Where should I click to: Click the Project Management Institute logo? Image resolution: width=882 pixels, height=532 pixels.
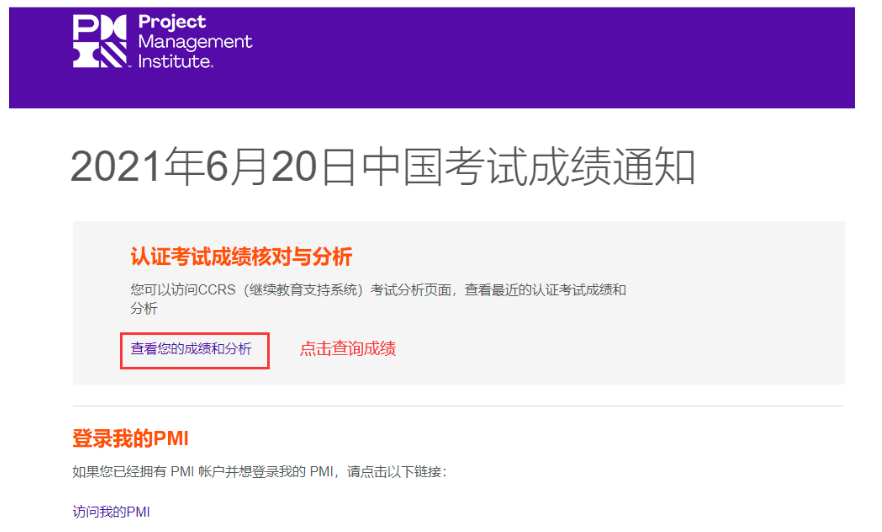(163, 42)
